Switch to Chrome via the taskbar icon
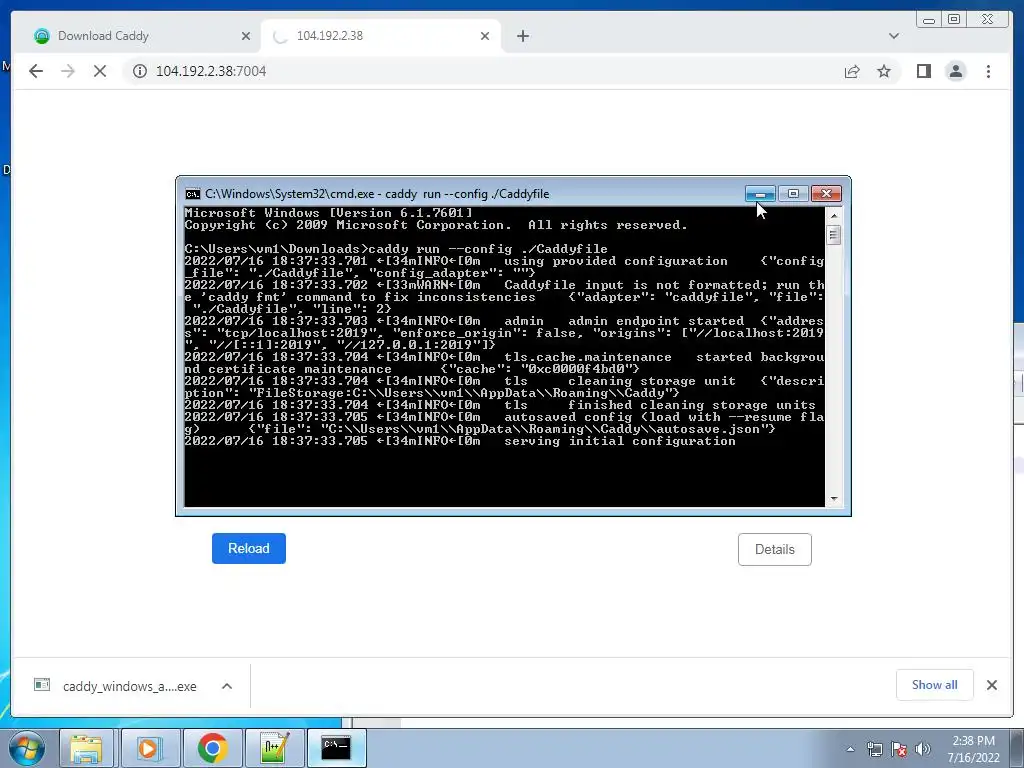1024x768 pixels. 212,748
